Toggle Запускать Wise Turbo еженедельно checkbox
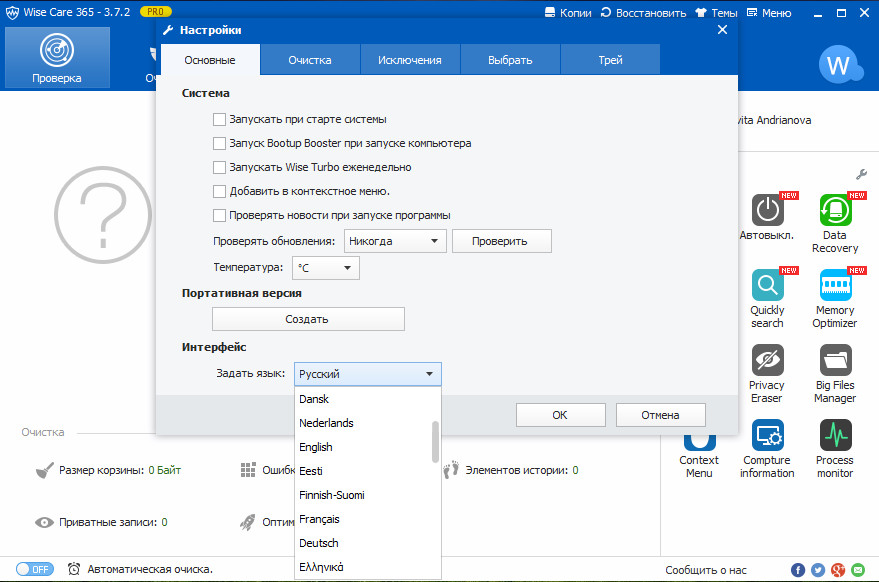 [x=219, y=168]
